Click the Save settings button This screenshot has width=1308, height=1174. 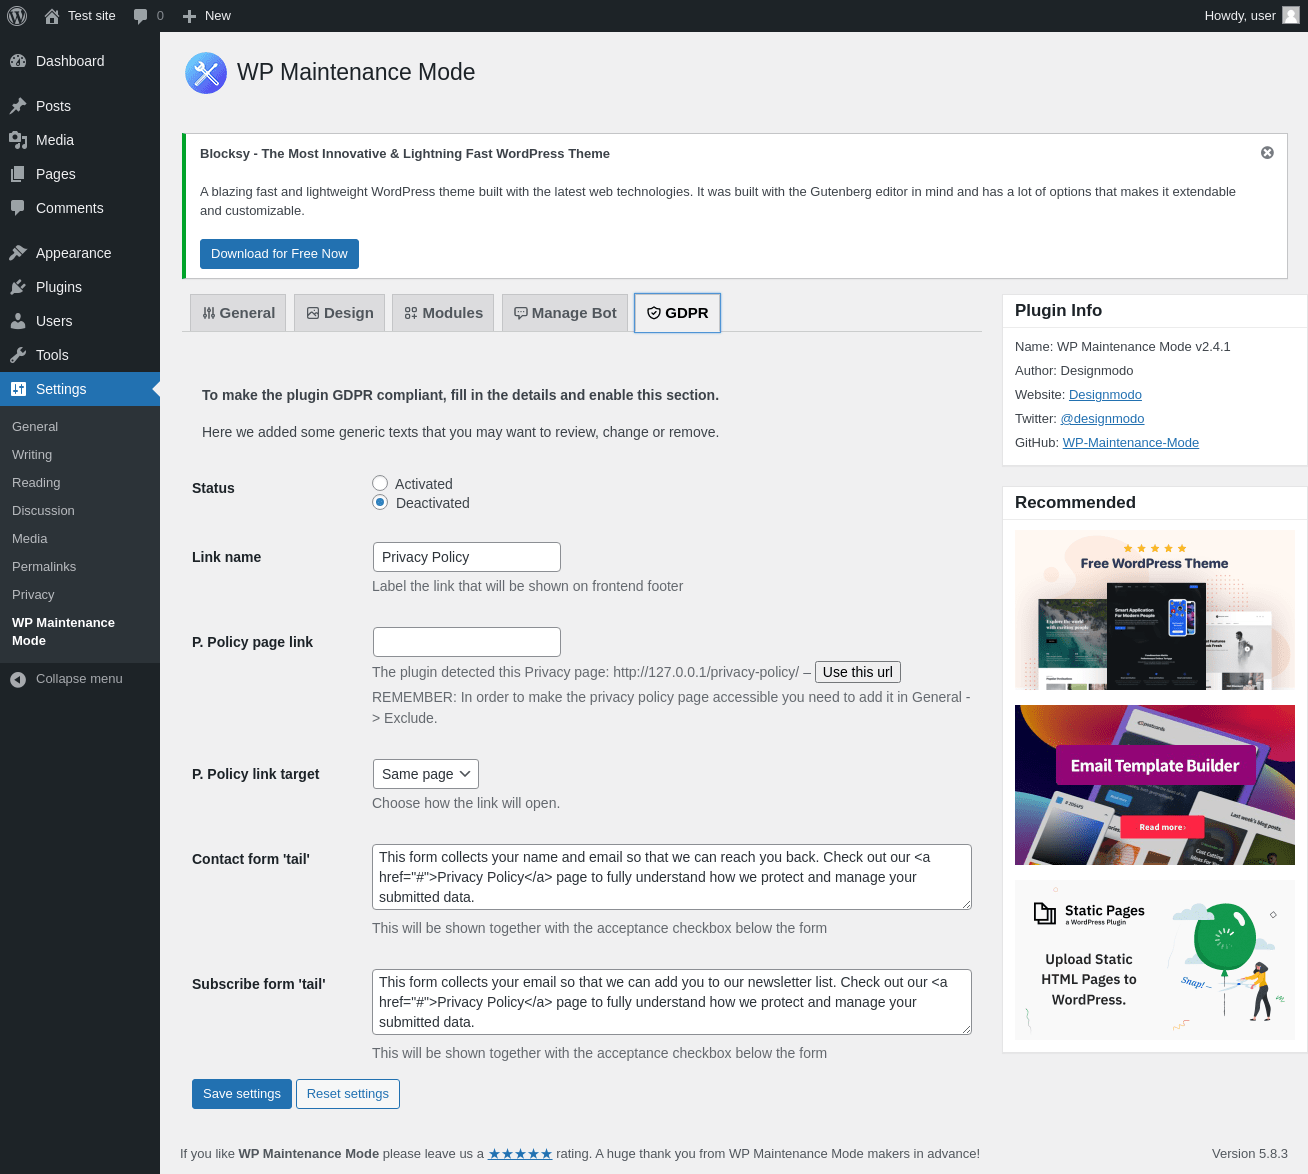coord(242,1094)
